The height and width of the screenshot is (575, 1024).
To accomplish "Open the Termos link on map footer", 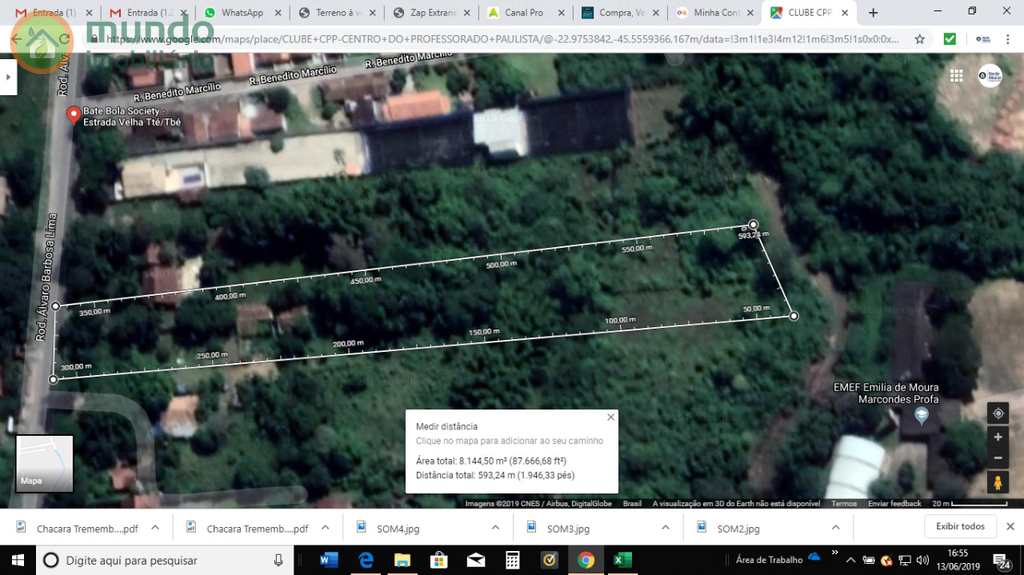I will (844, 503).
